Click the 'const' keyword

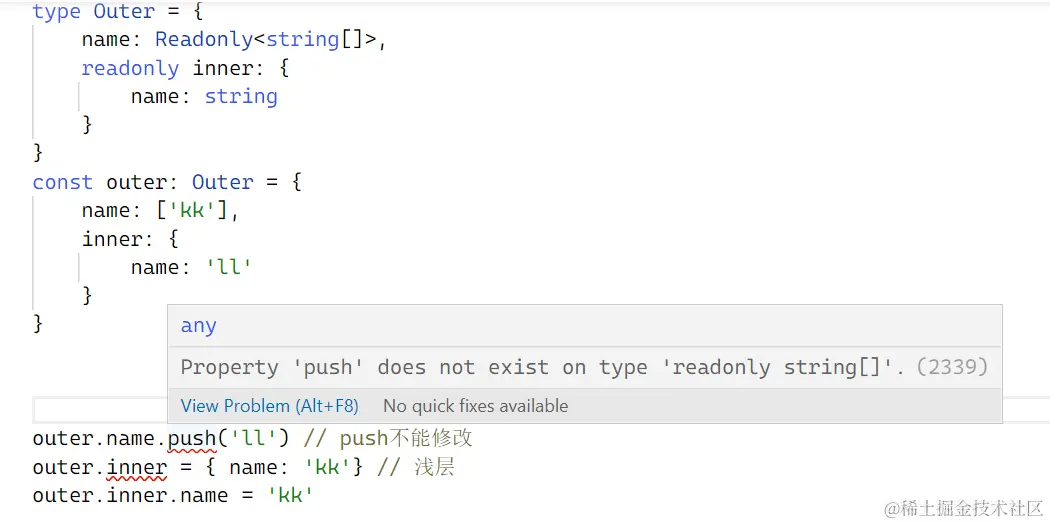click(x=62, y=182)
